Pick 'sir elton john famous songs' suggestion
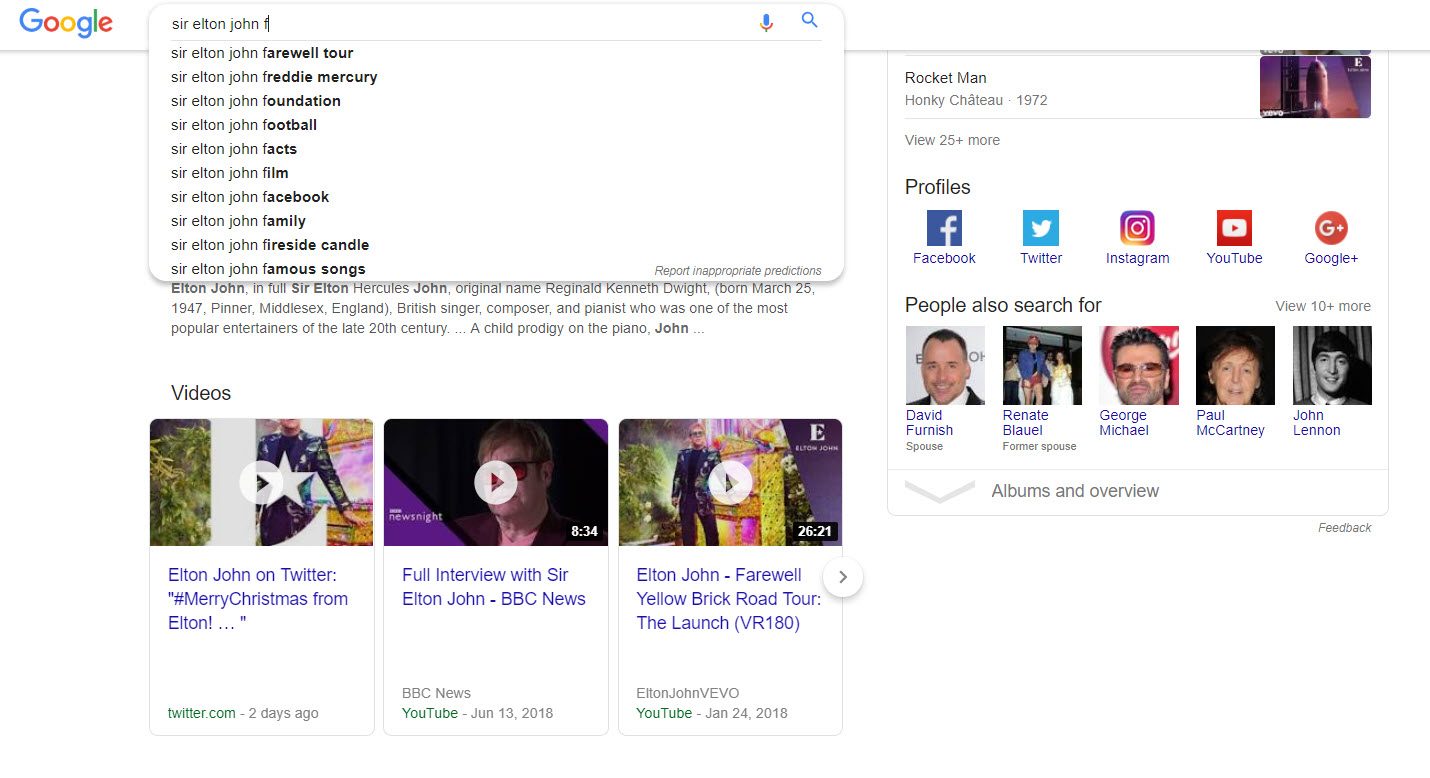This screenshot has height=778, width=1430. click(x=268, y=269)
